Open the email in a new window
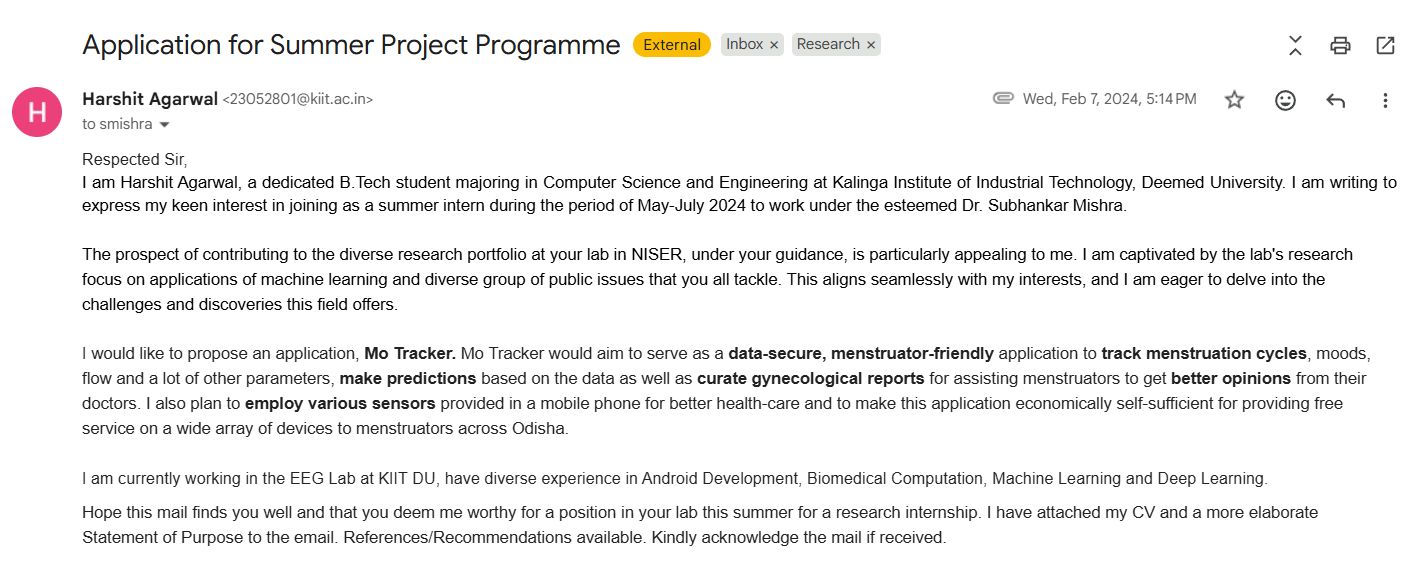Screen dimensions: 1403x562 tap(1385, 45)
